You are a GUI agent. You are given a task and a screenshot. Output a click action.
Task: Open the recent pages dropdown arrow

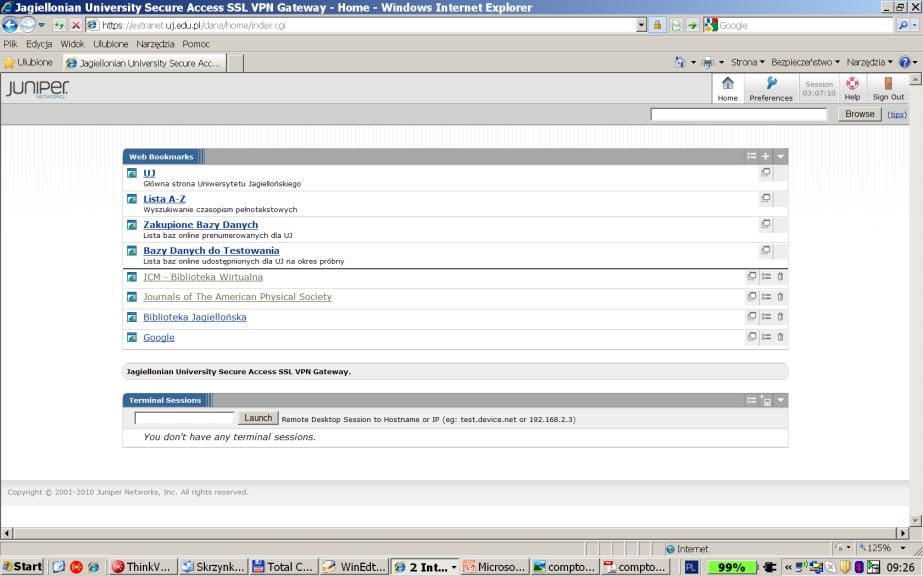[41, 25]
